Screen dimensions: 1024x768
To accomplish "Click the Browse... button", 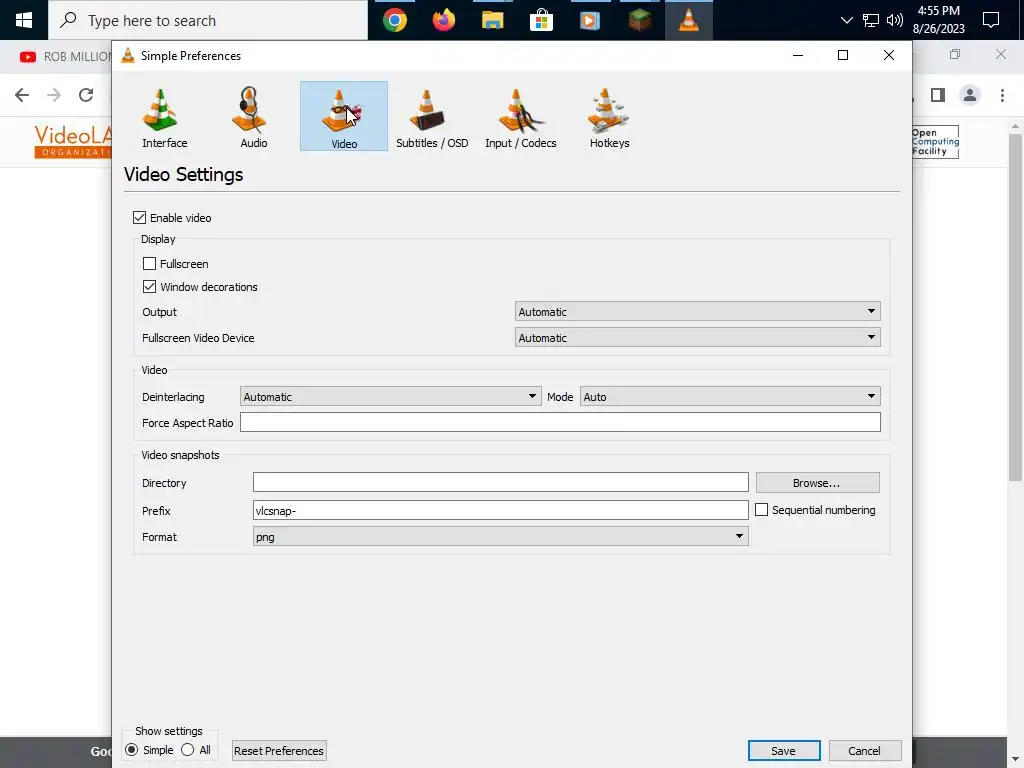I will point(818,483).
